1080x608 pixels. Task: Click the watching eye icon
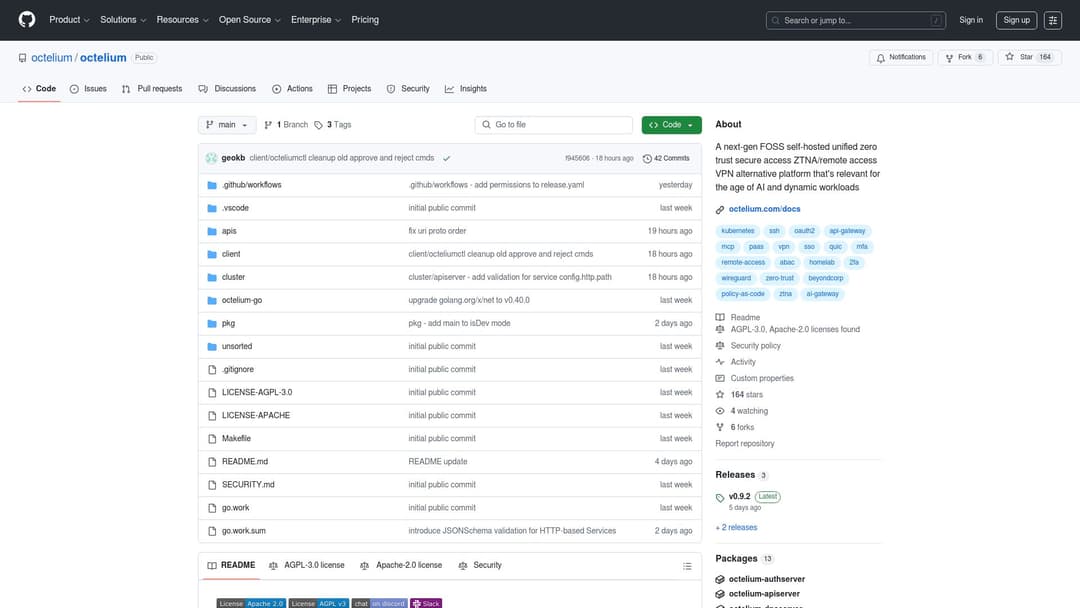(x=720, y=411)
